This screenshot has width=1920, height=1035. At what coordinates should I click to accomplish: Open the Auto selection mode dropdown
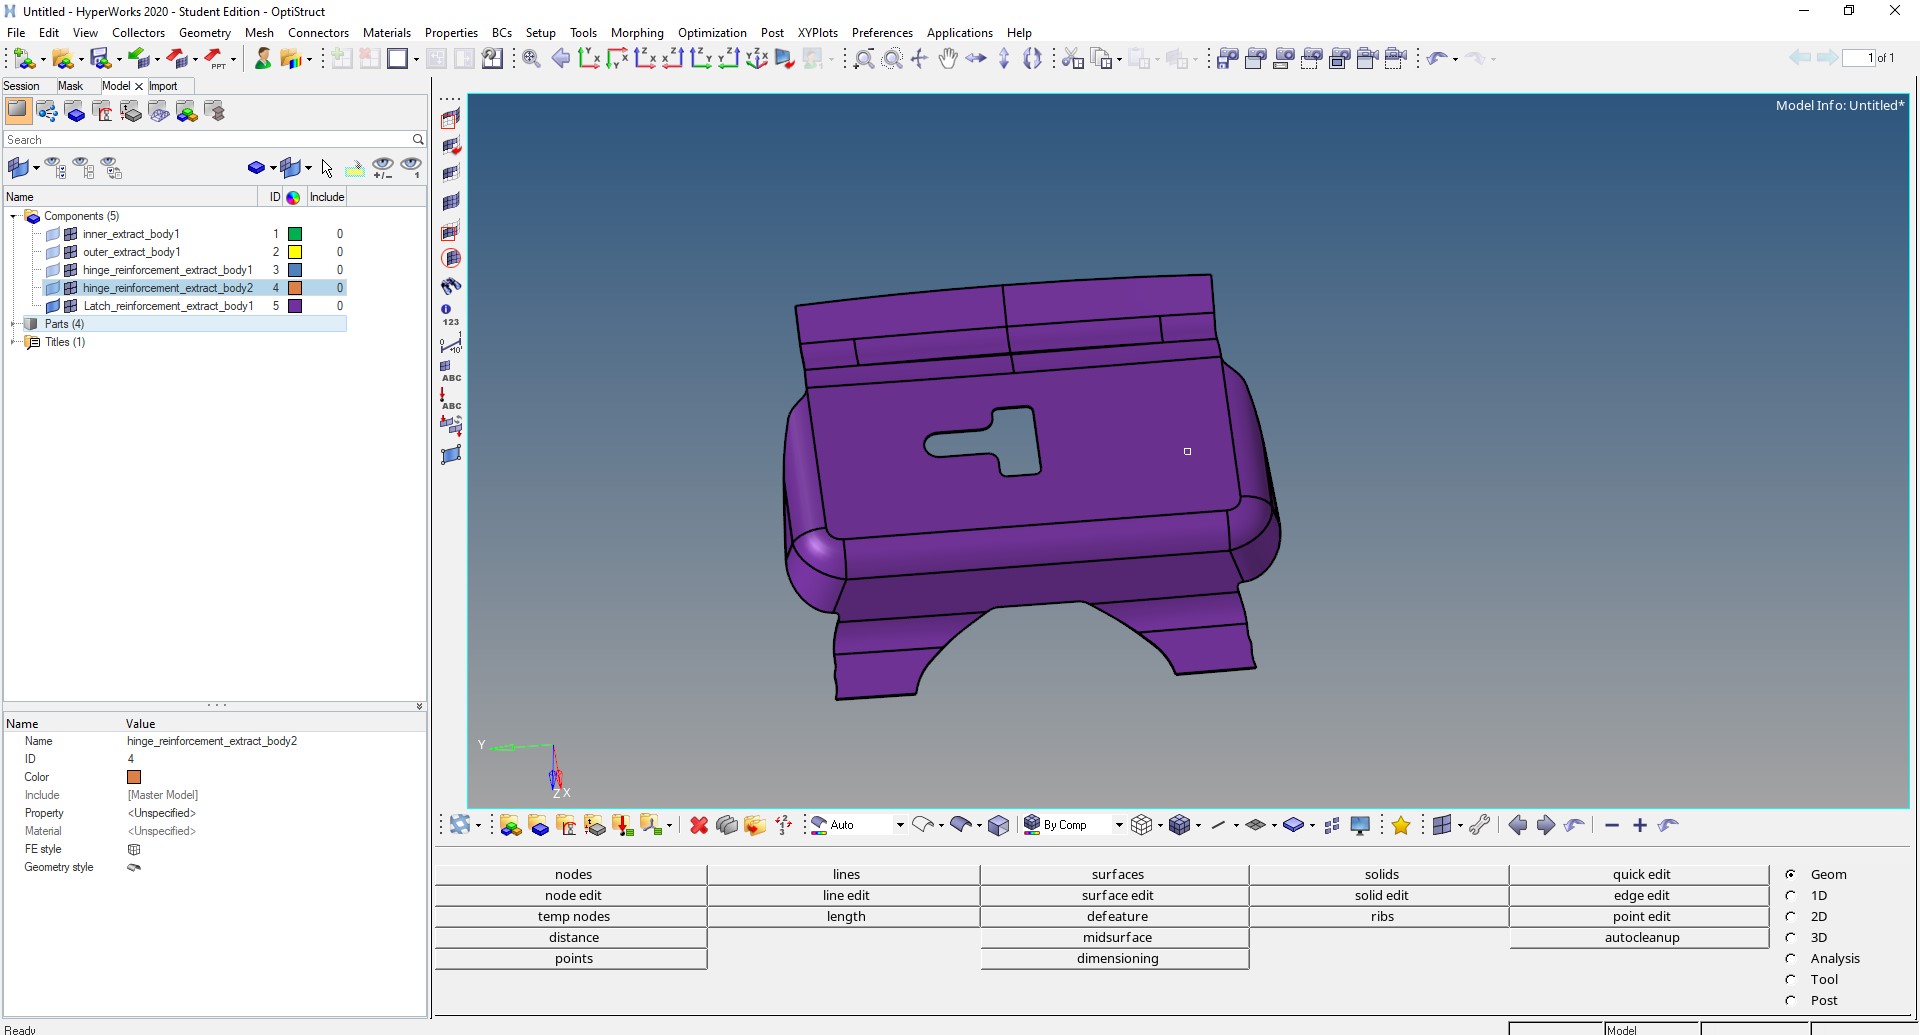(x=900, y=825)
